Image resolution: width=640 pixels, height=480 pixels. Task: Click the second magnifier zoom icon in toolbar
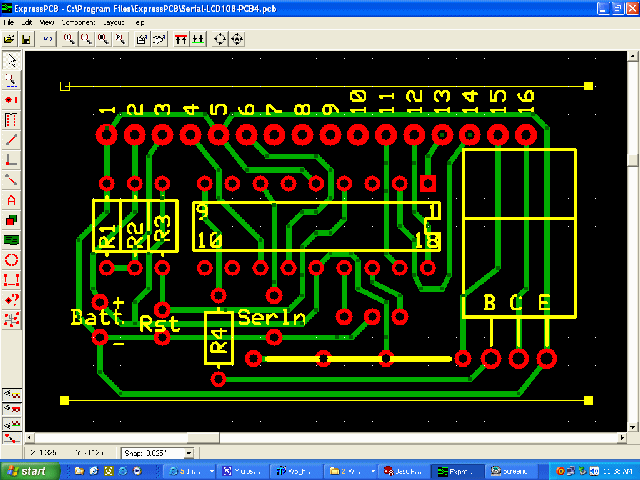tap(87, 39)
